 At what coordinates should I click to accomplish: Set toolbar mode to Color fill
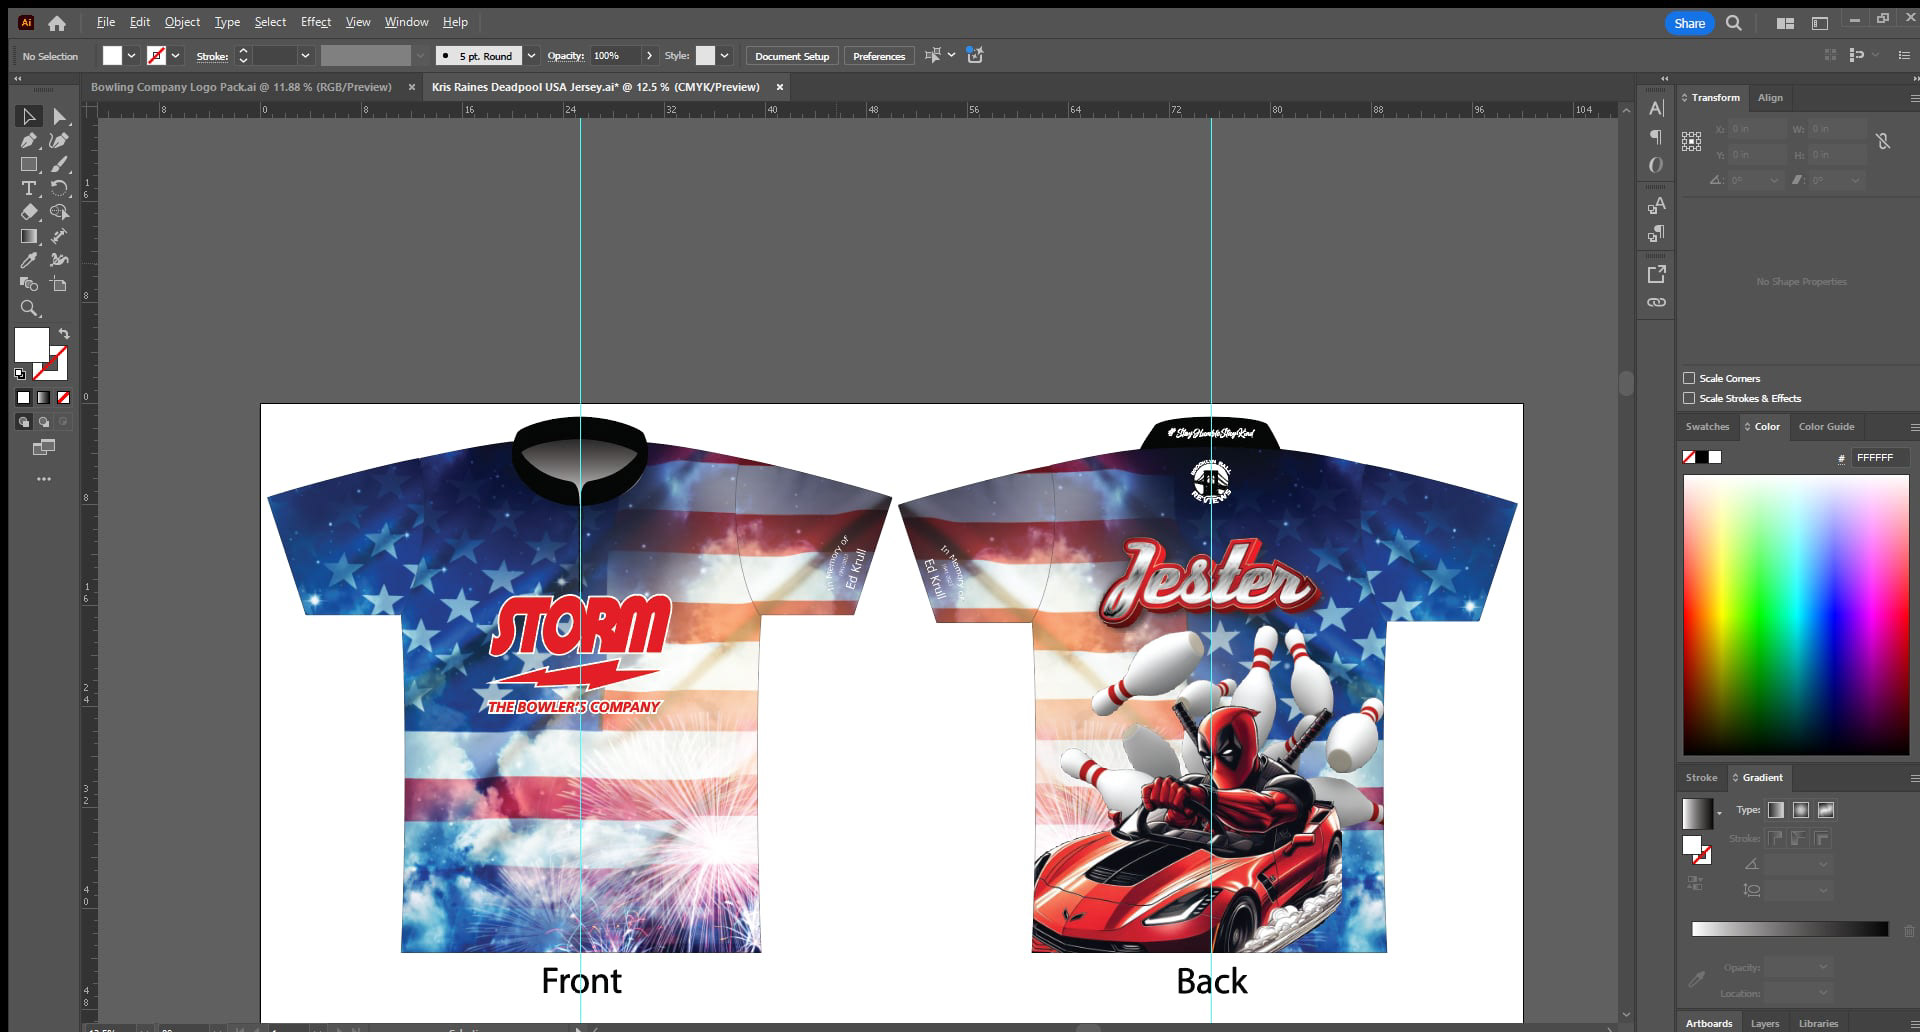(23, 397)
